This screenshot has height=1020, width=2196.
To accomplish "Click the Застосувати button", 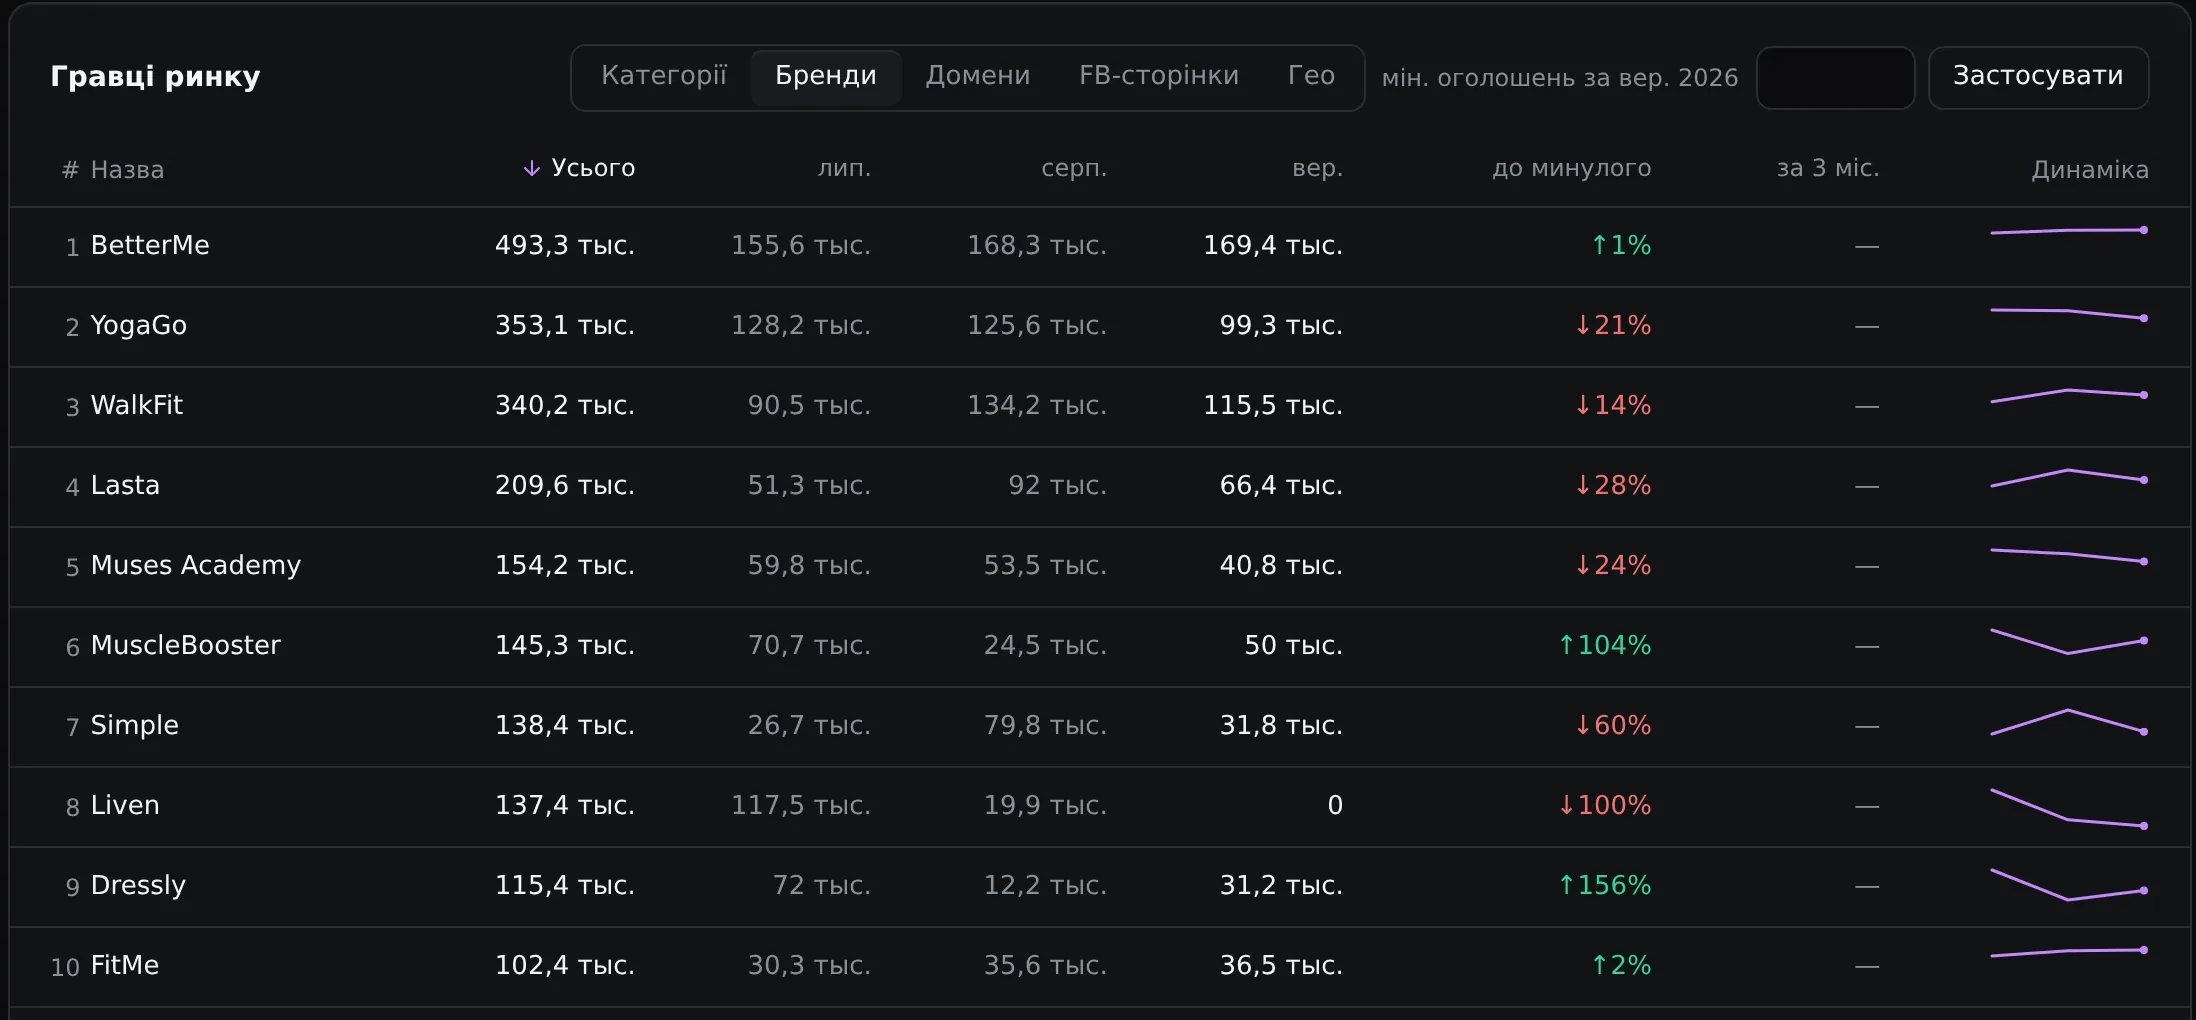I will pyautogui.click(x=2038, y=78).
